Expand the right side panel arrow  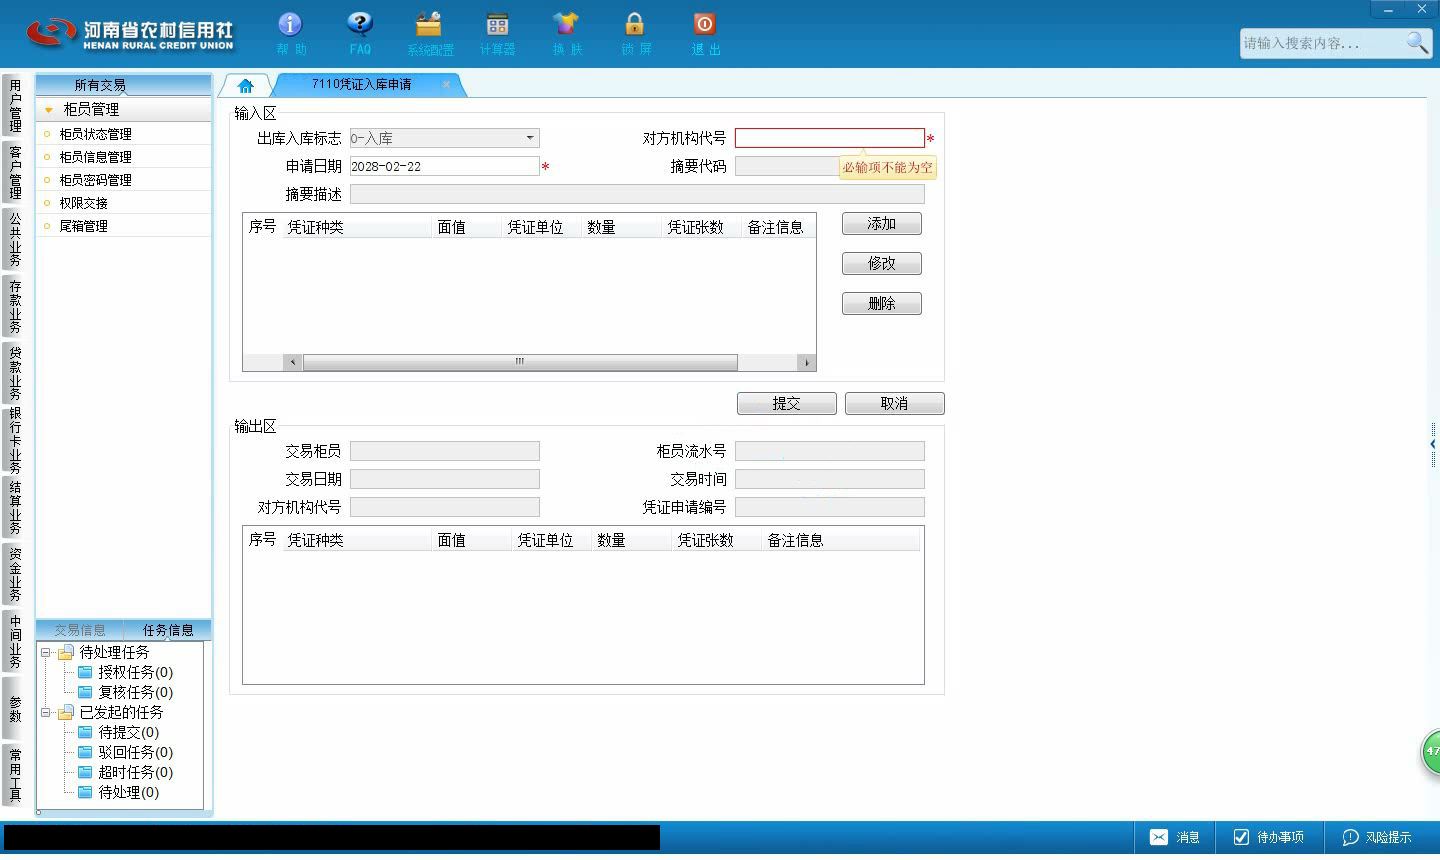(x=1433, y=444)
